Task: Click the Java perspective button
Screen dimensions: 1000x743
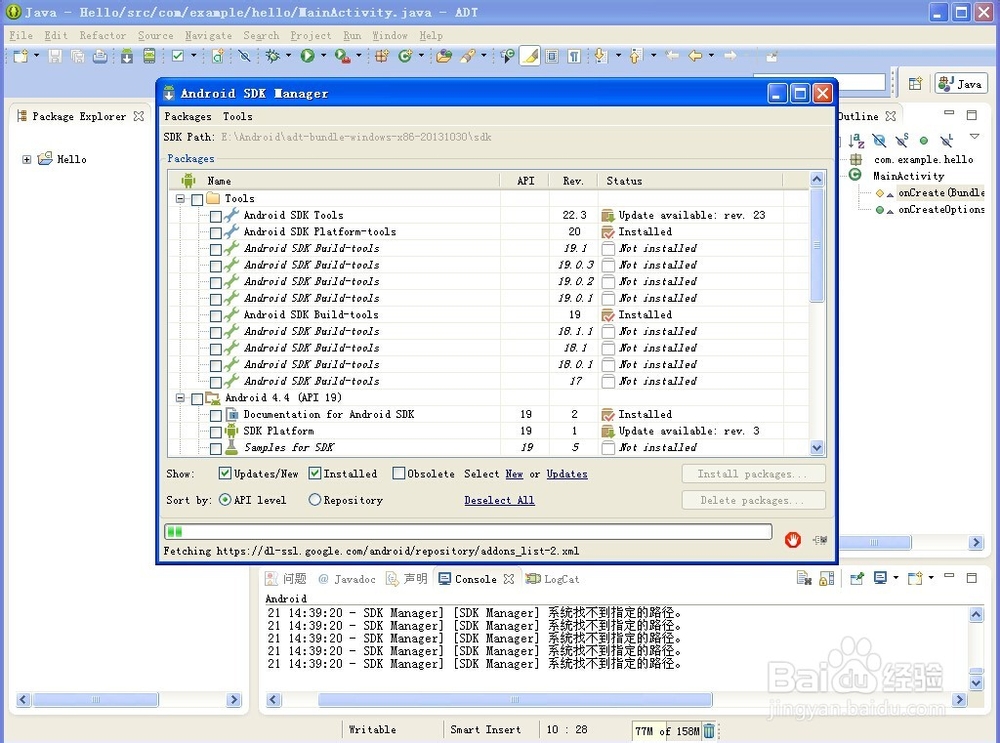Action: click(961, 84)
